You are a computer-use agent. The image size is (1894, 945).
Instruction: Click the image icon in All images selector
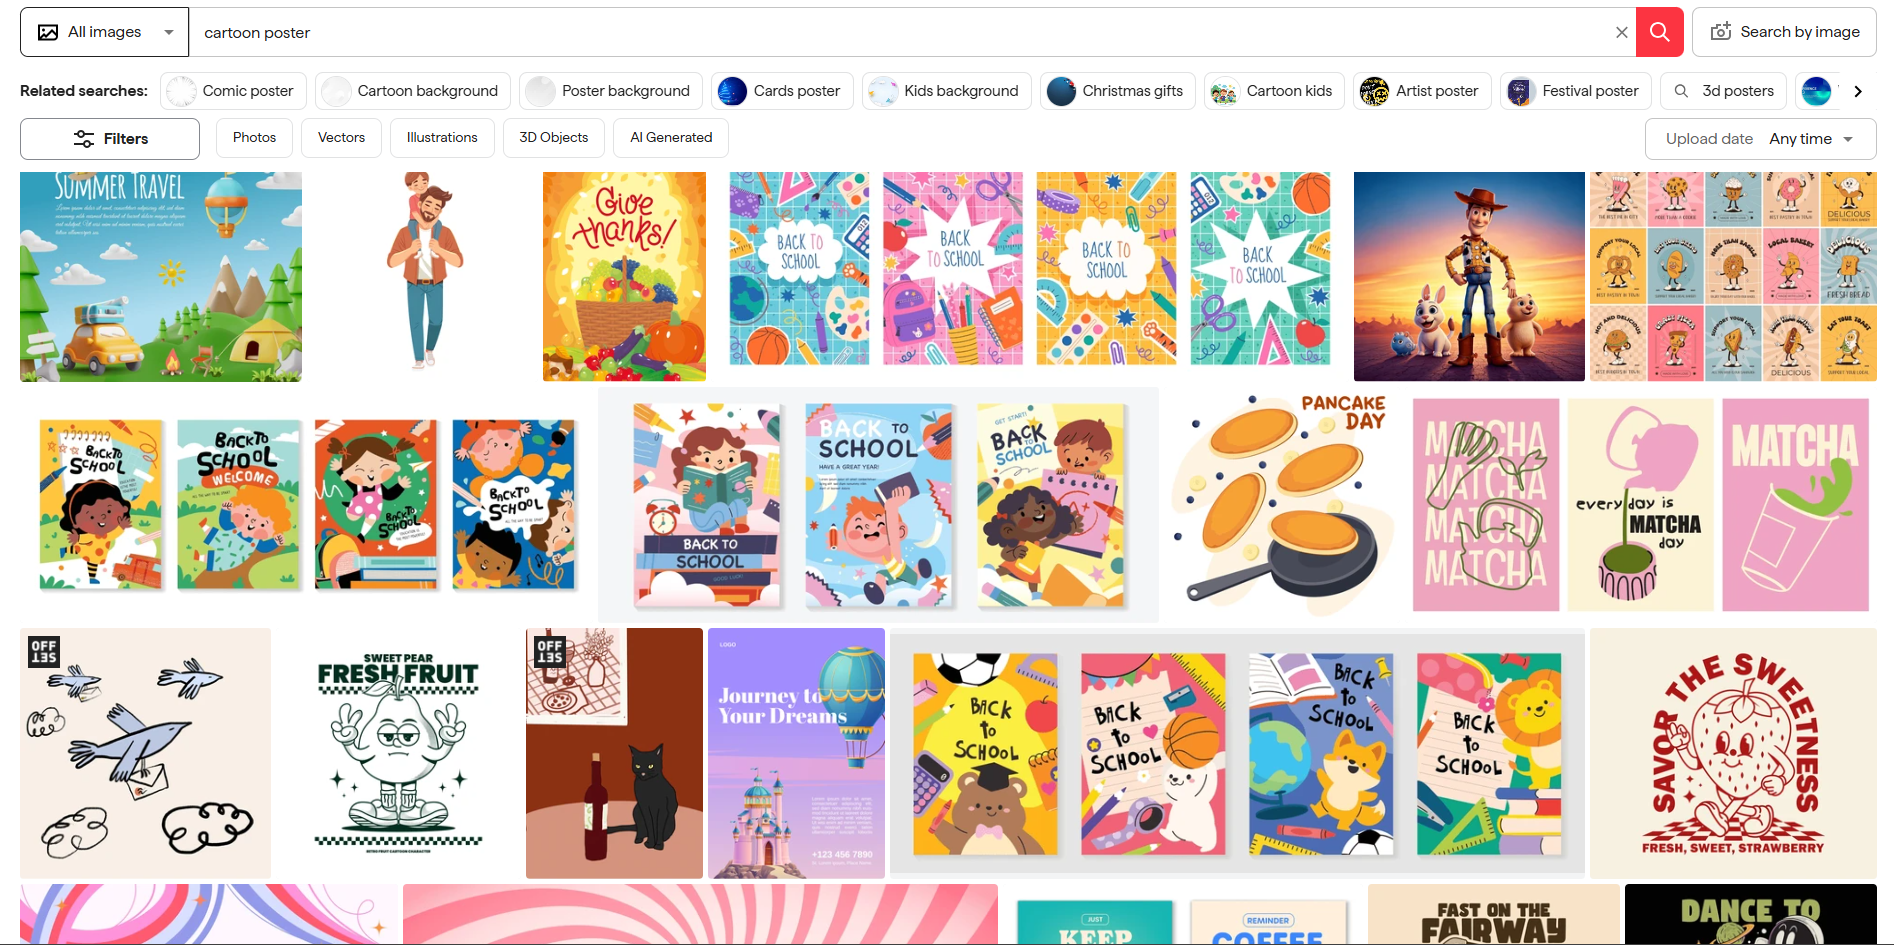(x=48, y=31)
